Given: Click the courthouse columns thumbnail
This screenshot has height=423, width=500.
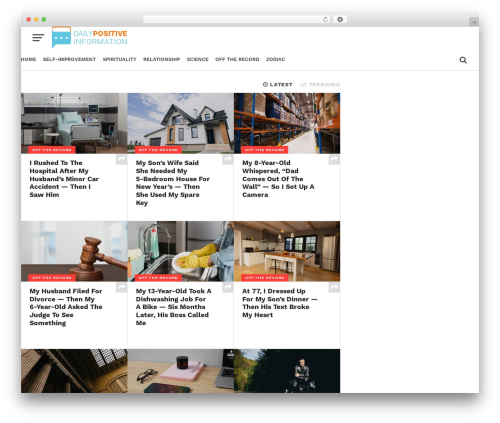Looking at the screenshot, I should [x=74, y=371].
